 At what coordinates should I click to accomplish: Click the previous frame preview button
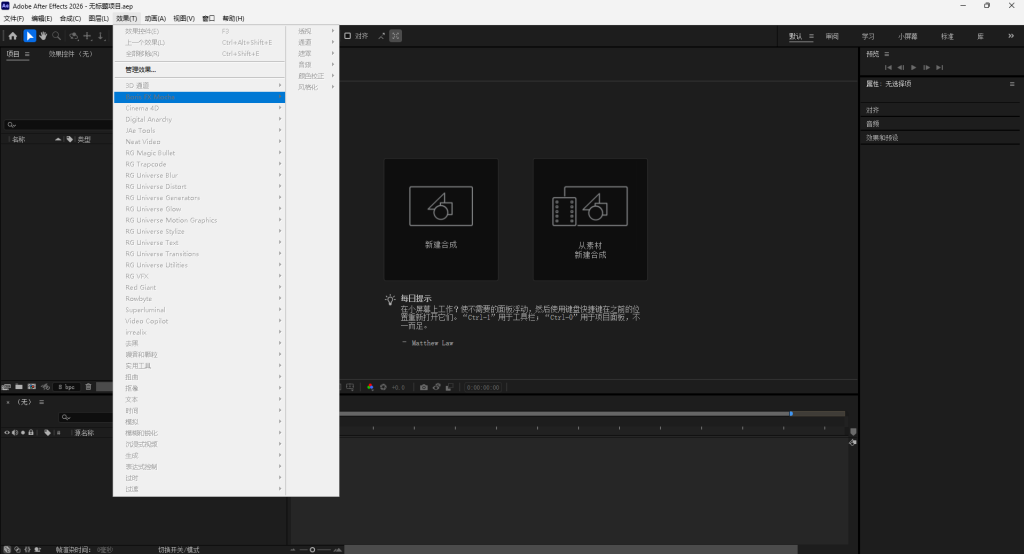(901, 67)
